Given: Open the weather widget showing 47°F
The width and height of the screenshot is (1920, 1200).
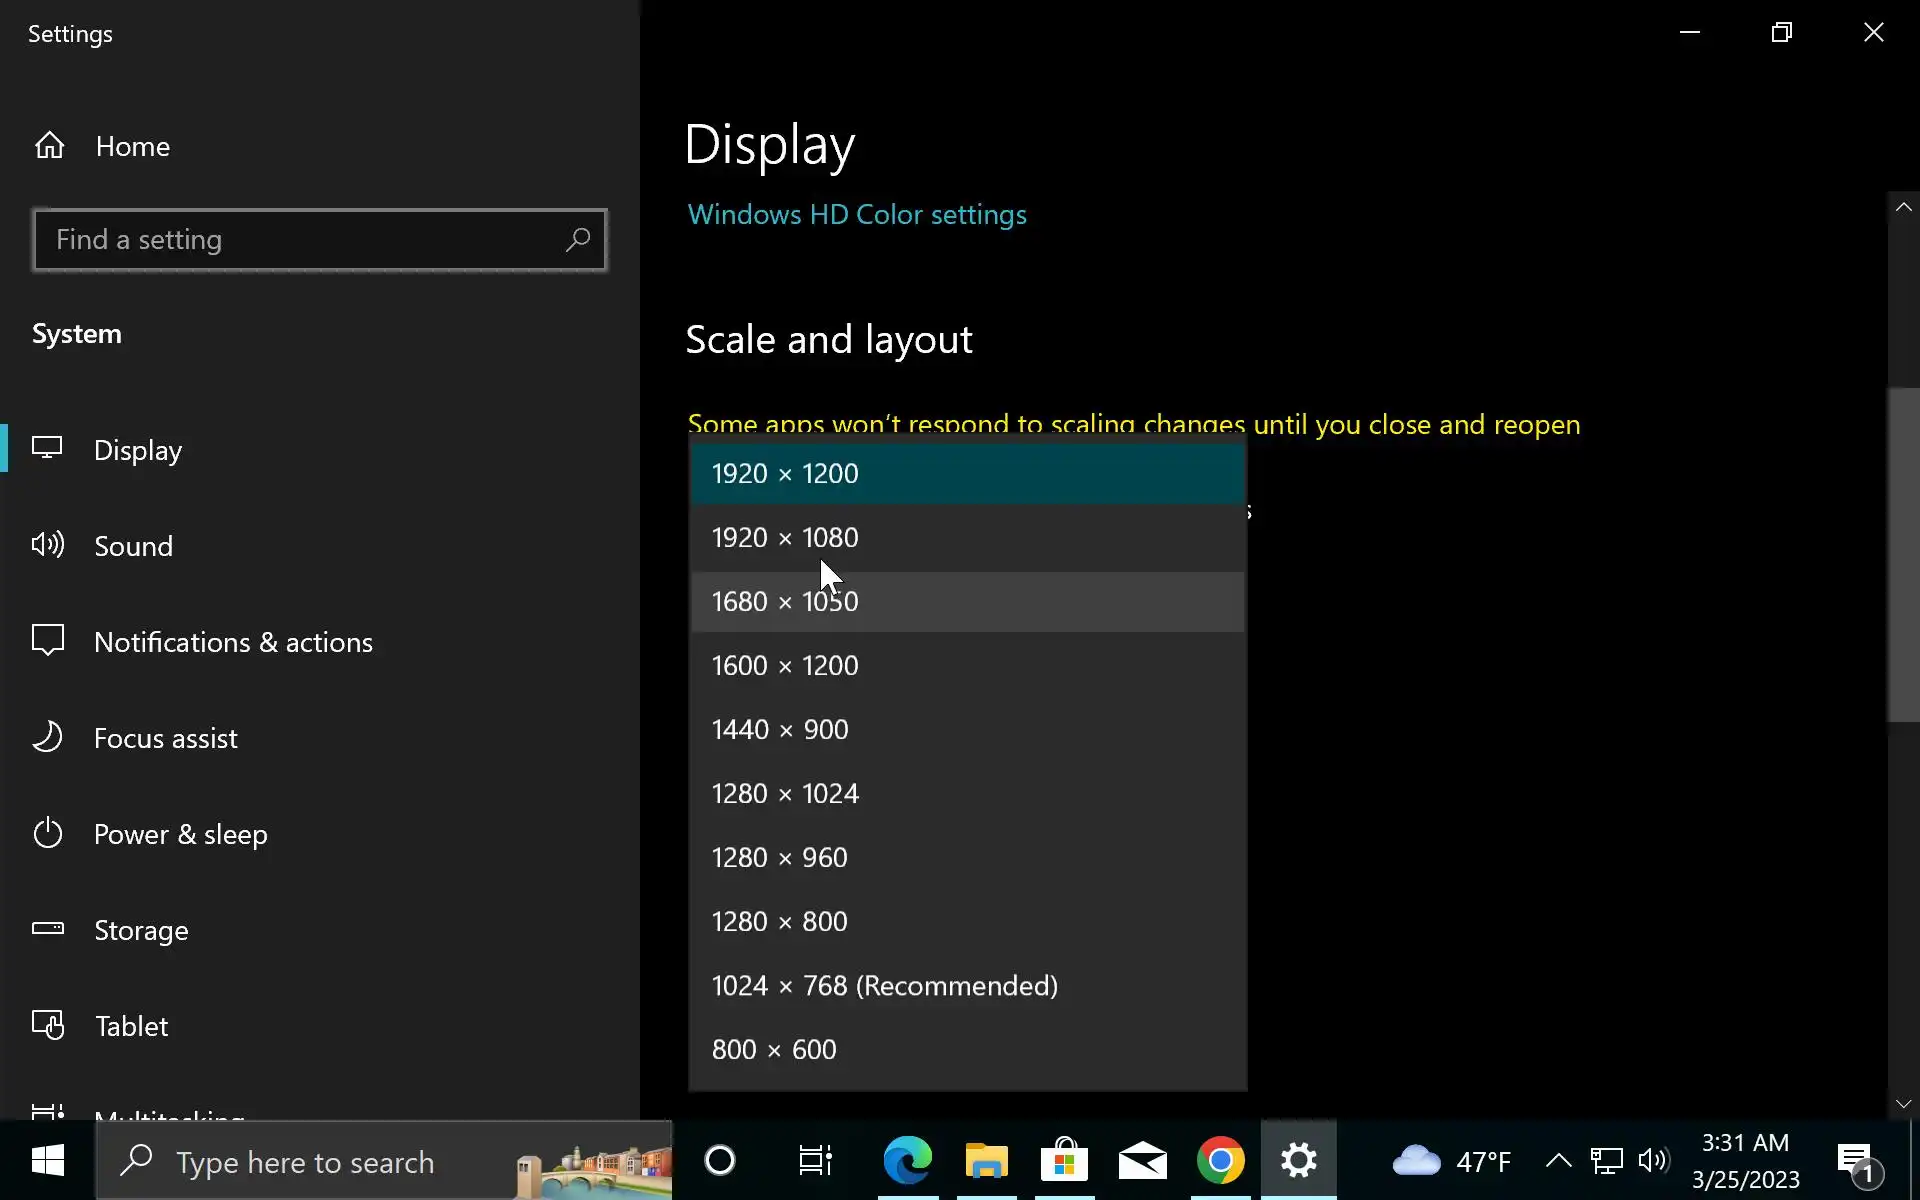Looking at the screenshot, I should tap(1450, 1161).
